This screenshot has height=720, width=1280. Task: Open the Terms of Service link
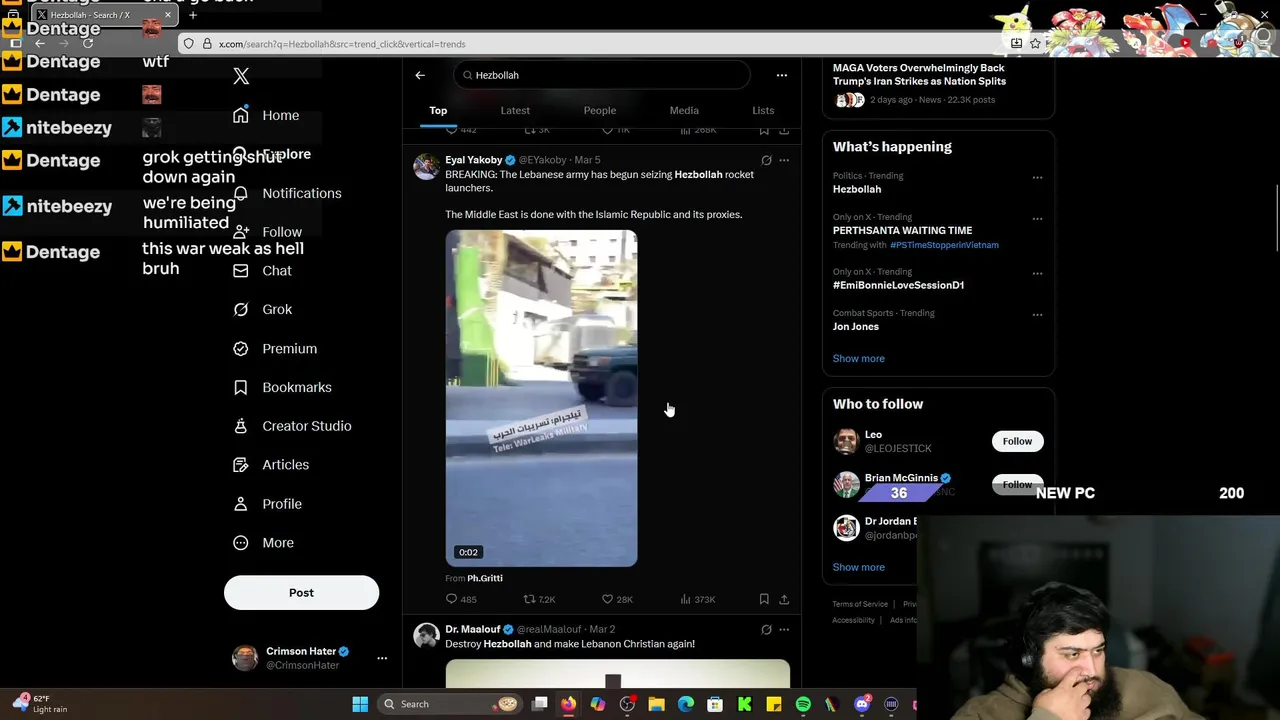point(860,604)
